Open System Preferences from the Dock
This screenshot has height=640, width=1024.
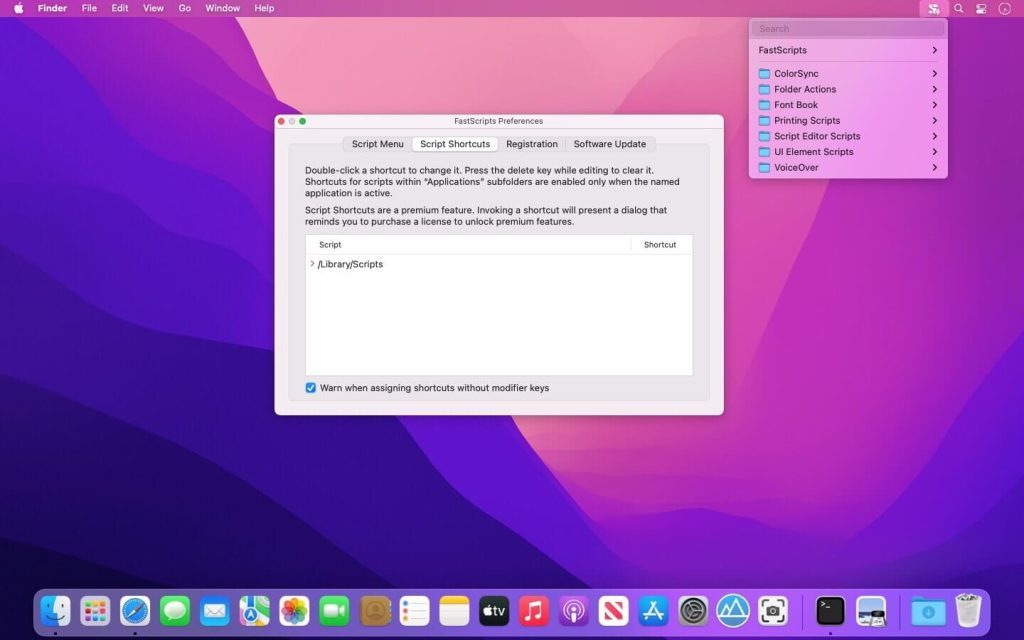(x=693, y=610)
